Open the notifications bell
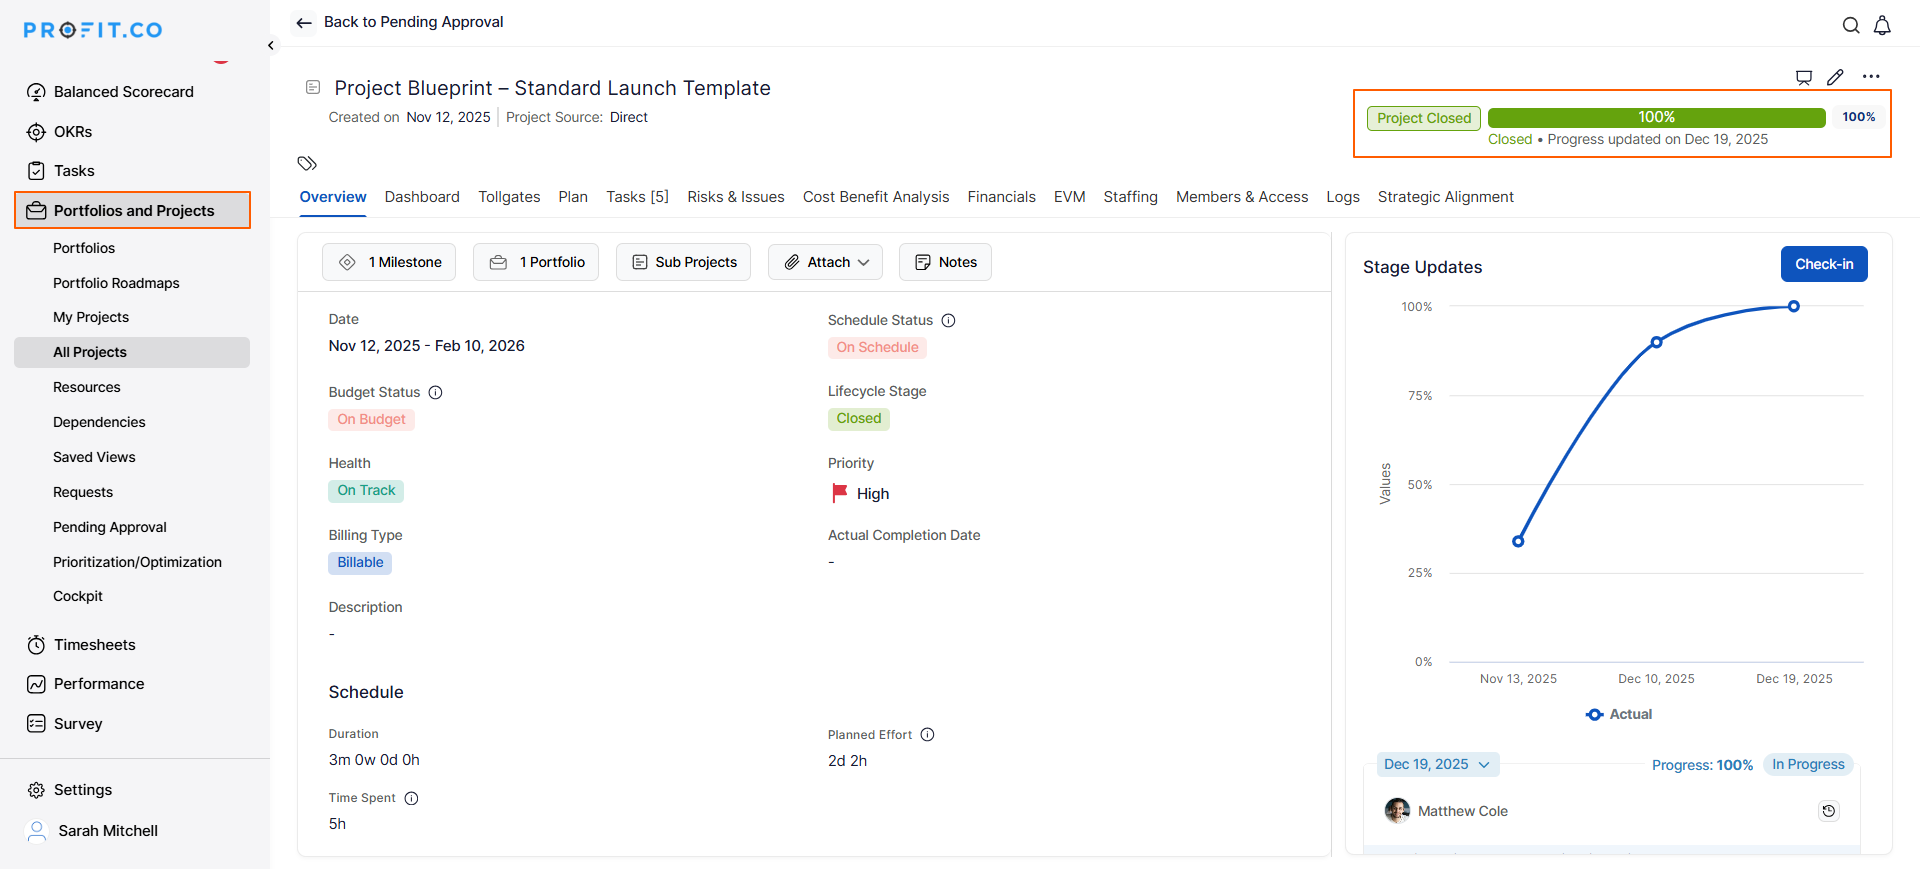 (1882, 26)
